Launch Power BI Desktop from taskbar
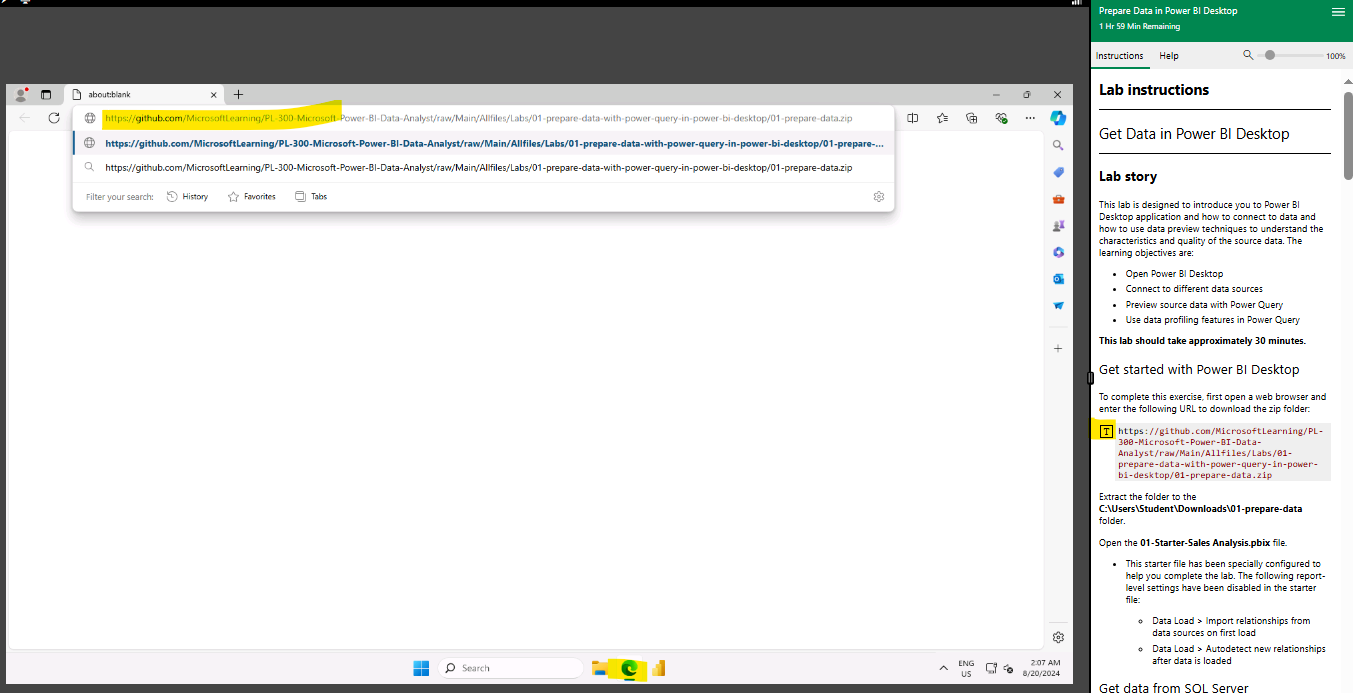 [x=659, y=668]
